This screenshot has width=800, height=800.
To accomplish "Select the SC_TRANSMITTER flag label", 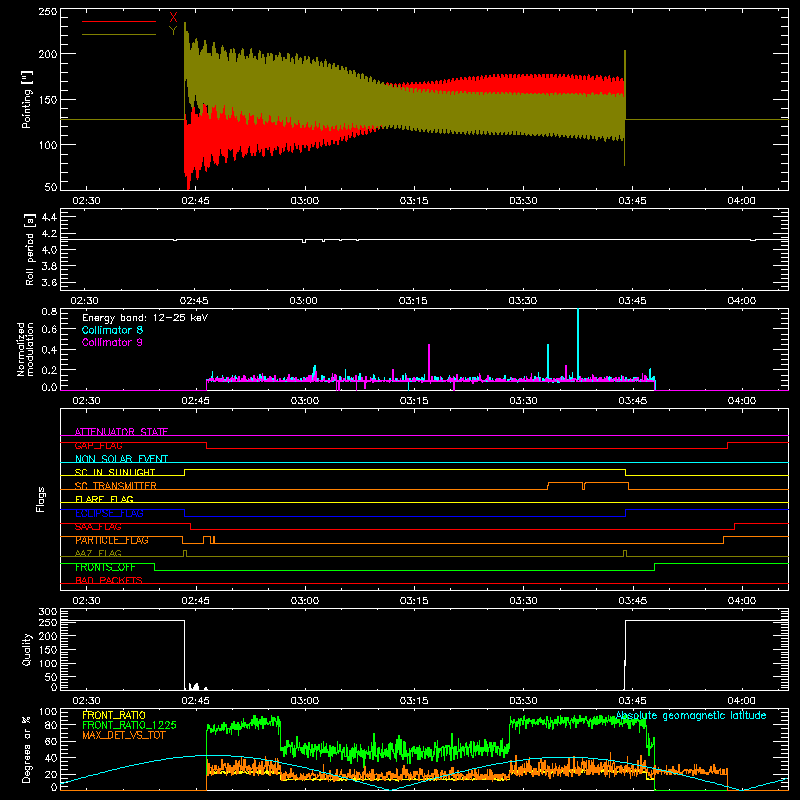I will point(116,486).
